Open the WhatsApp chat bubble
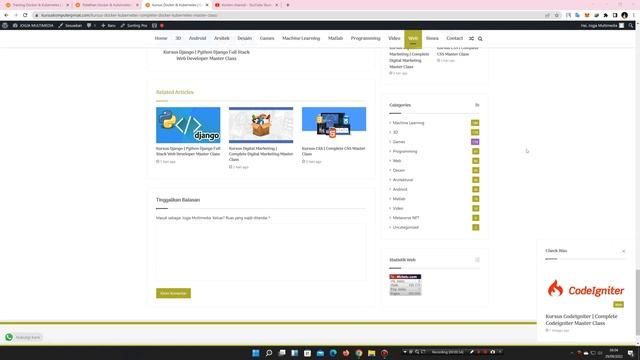The width and height of the screenshot is (640, 360). click(9, 337)
